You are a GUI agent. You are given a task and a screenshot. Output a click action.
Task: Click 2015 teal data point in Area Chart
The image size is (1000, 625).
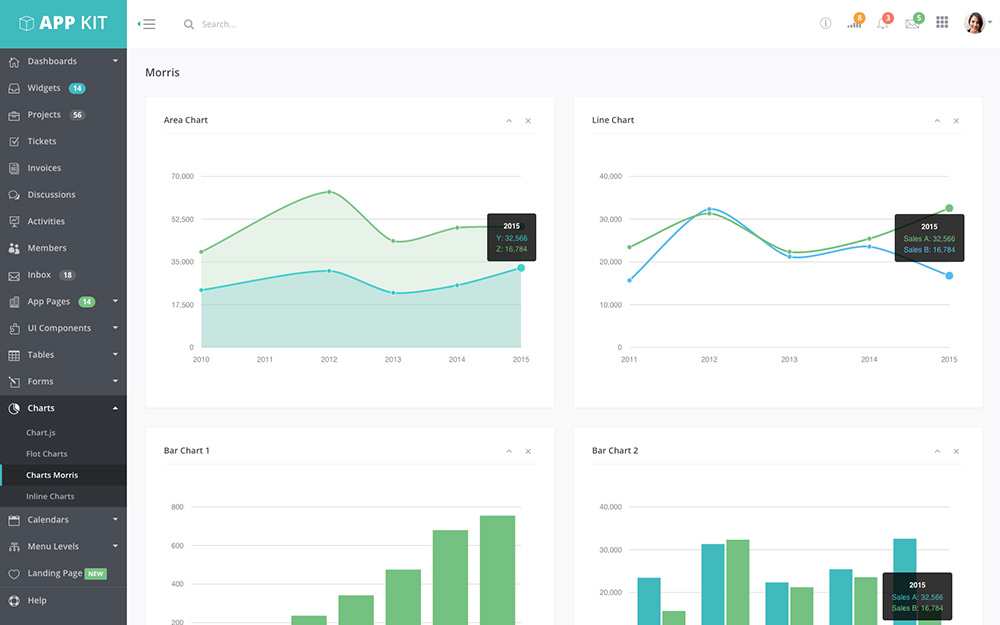pyautogui.click(x=521, y=268)
